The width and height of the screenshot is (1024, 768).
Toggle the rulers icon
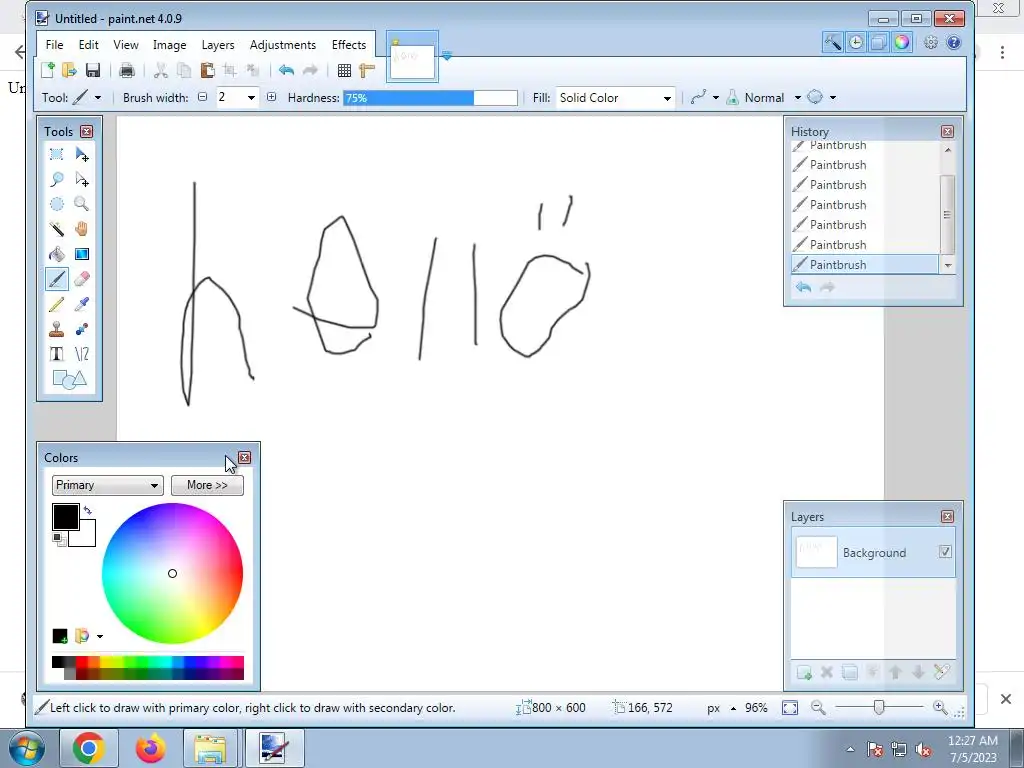pos(366,70)
